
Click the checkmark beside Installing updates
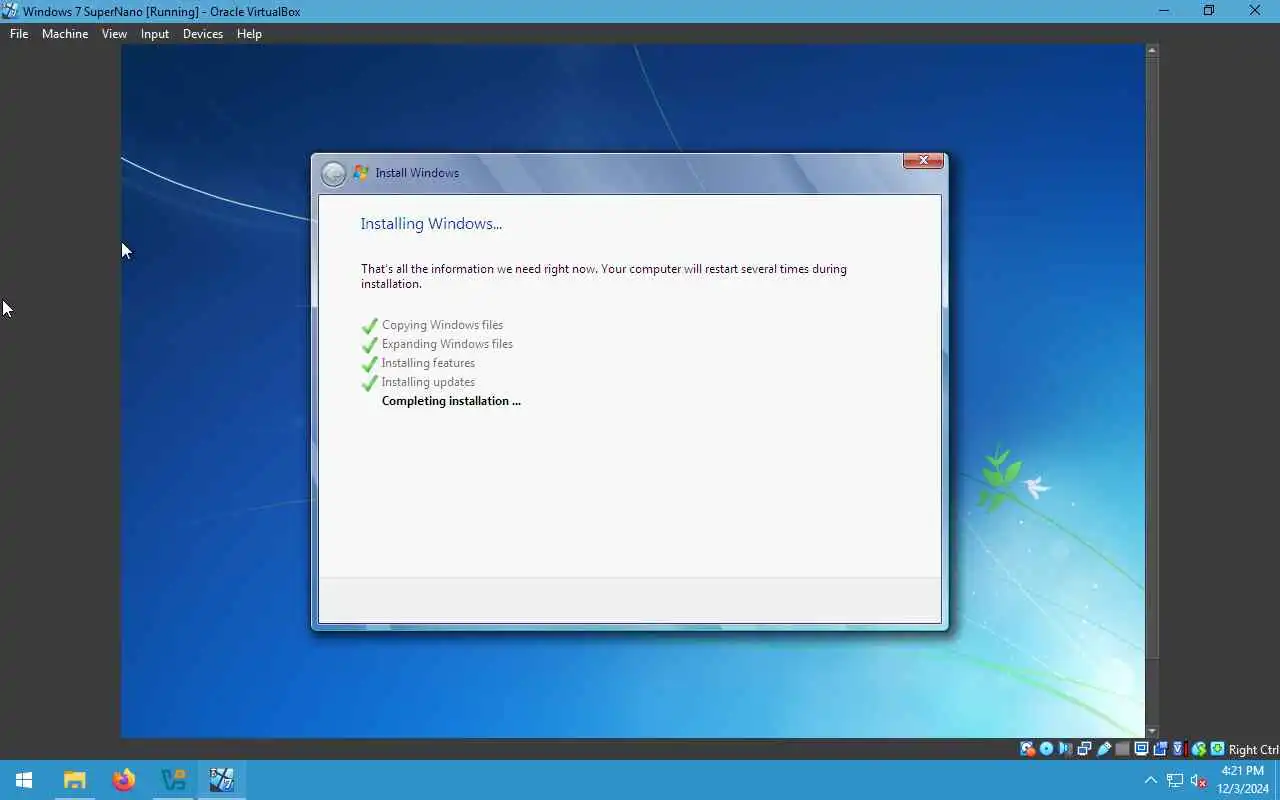point(370,383)
